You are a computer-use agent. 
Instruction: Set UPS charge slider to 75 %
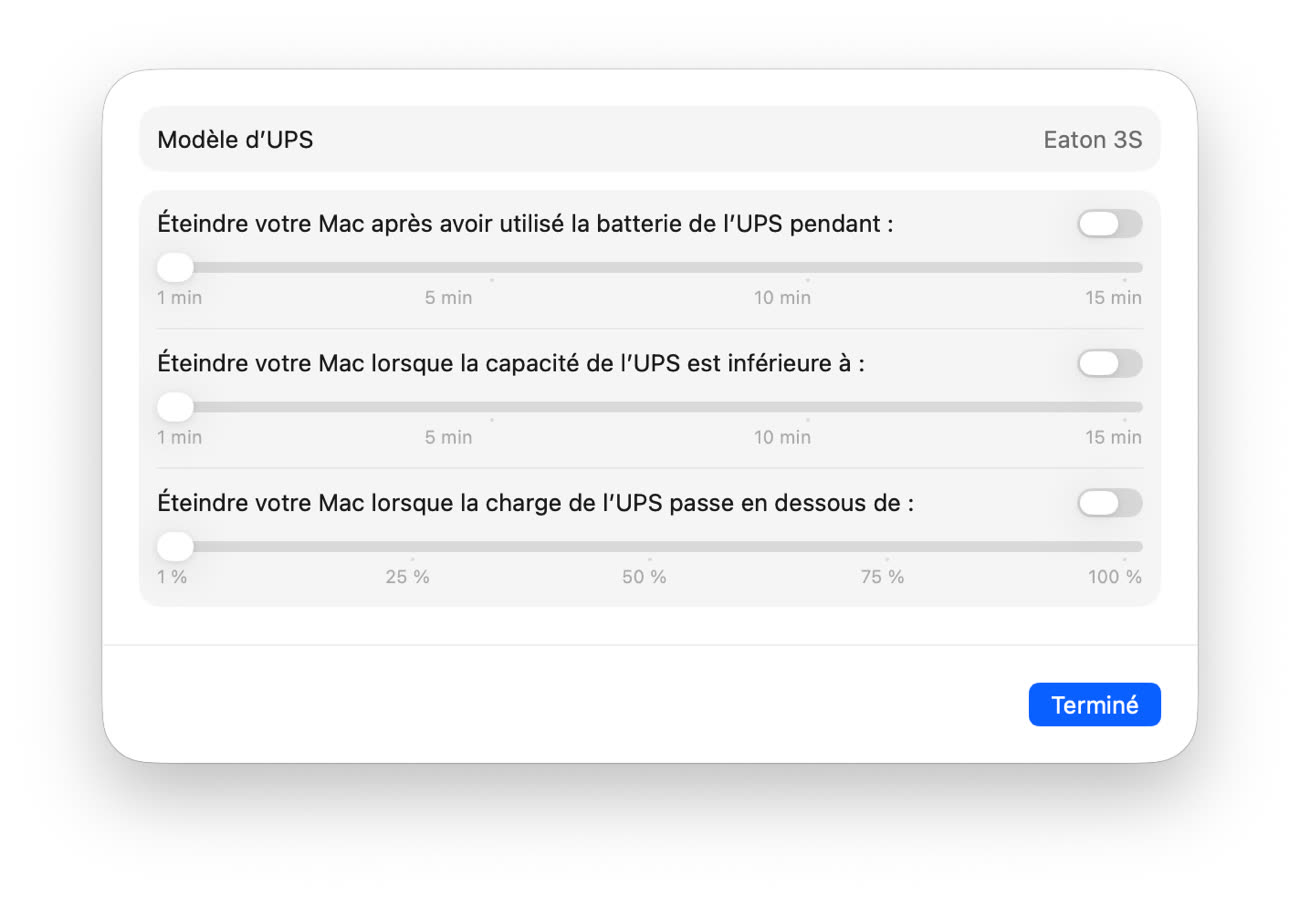tap(886, 547)
